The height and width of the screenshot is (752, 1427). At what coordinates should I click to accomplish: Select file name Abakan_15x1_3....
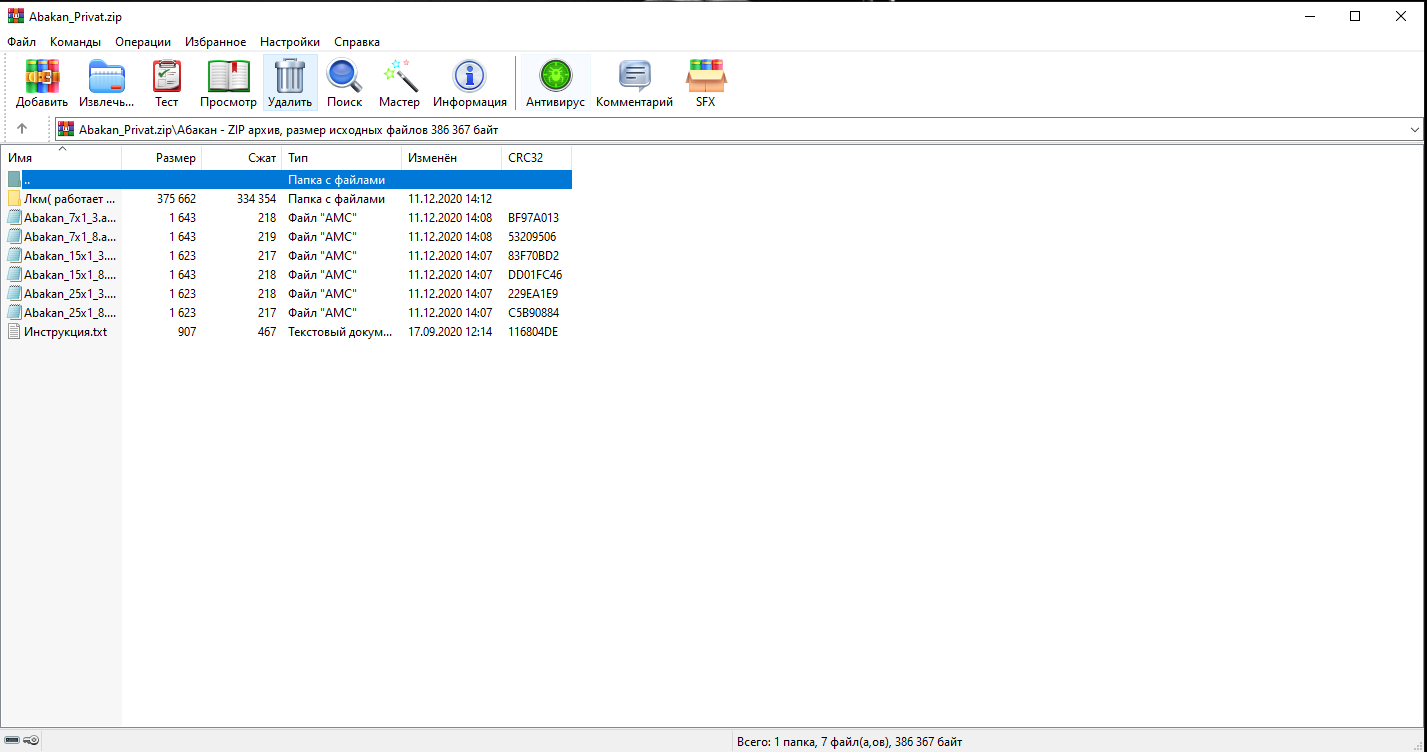pyautogui.click(x=70, y=256)
